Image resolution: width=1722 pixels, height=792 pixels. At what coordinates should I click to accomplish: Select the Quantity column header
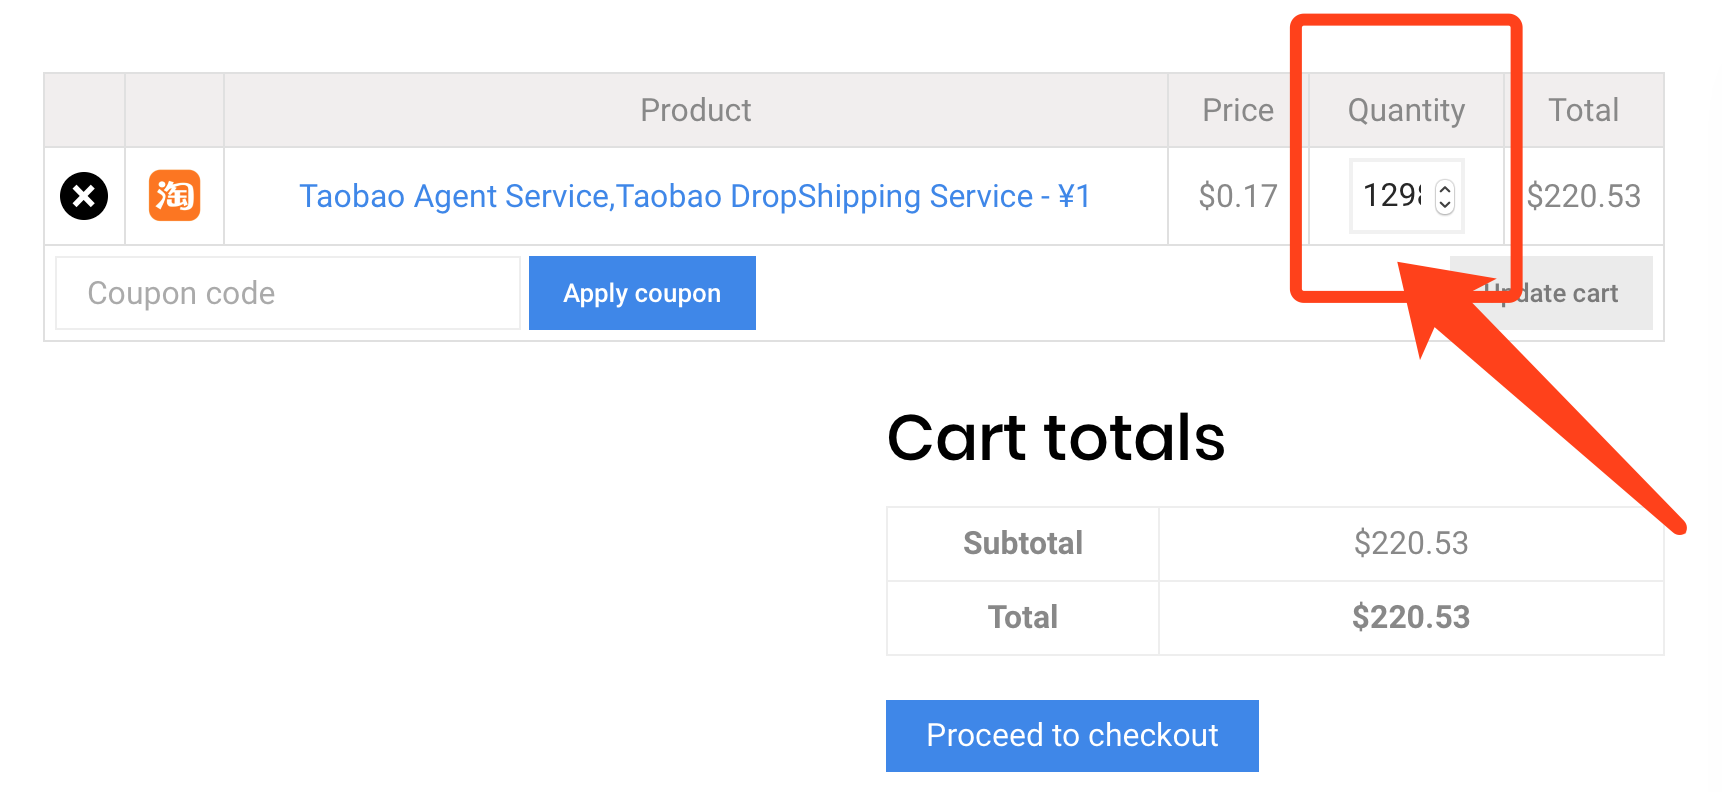1406,110
